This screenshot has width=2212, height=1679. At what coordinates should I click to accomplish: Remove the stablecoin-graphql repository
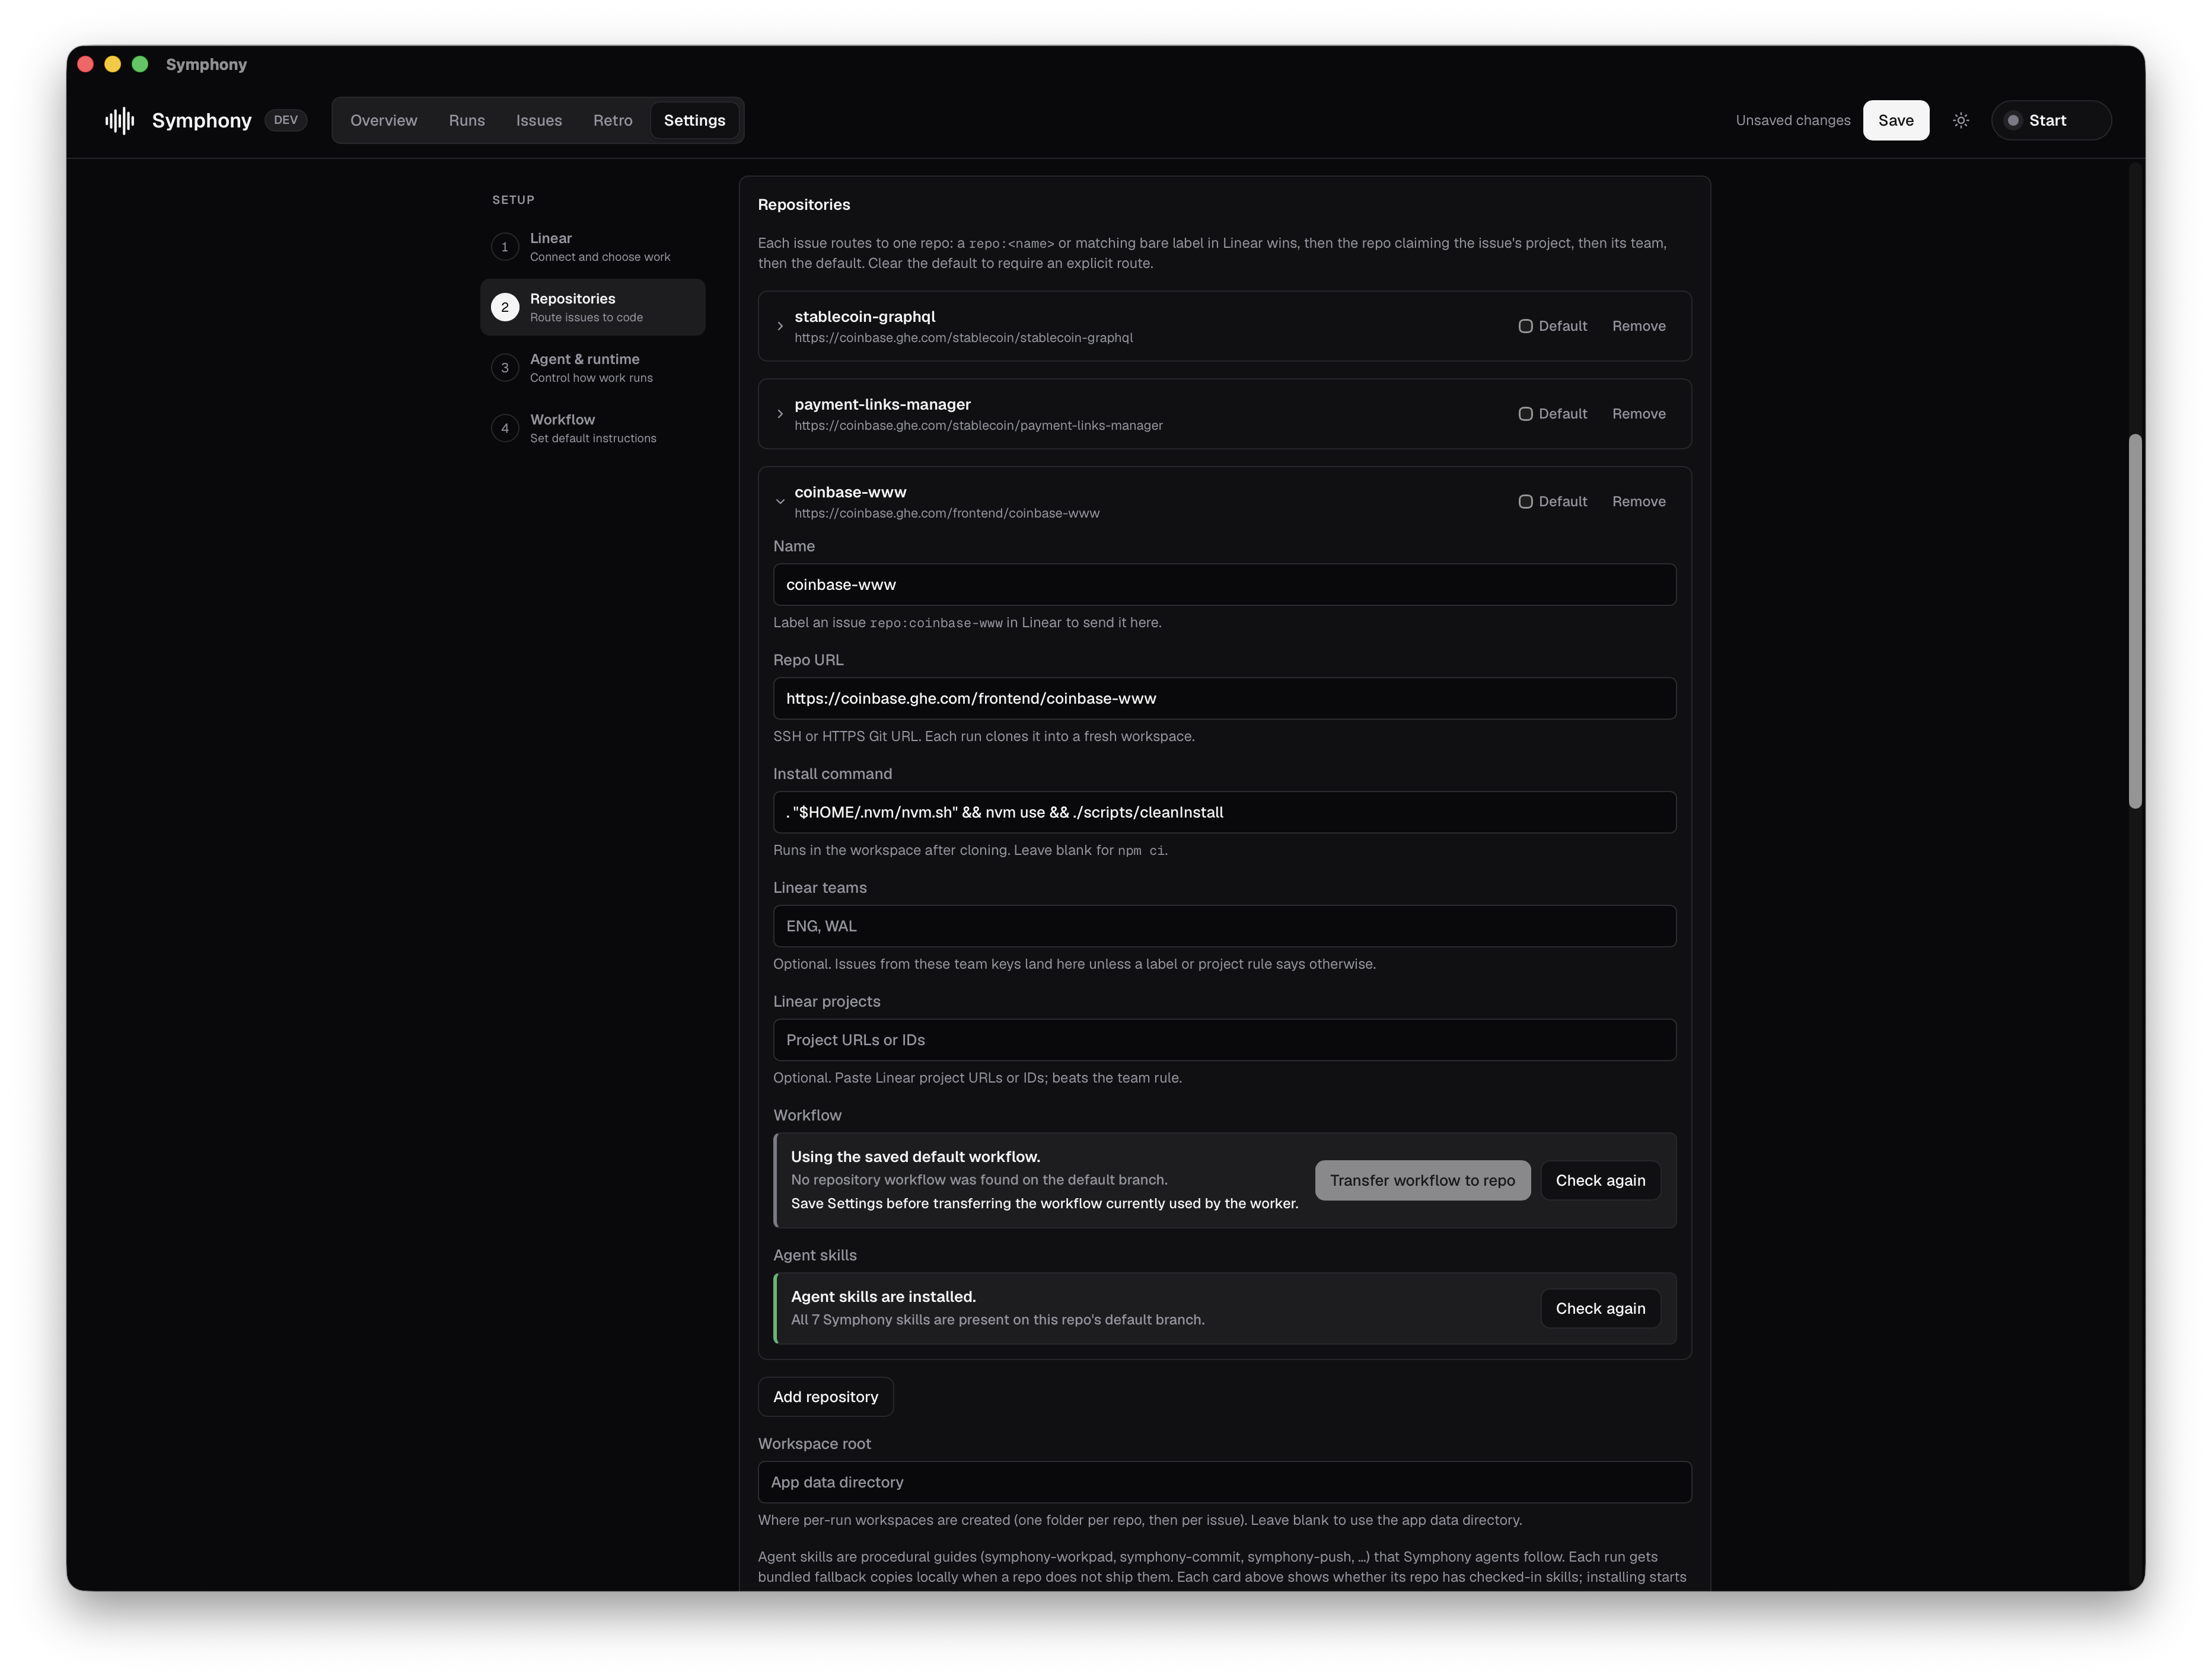[1638, 326]
